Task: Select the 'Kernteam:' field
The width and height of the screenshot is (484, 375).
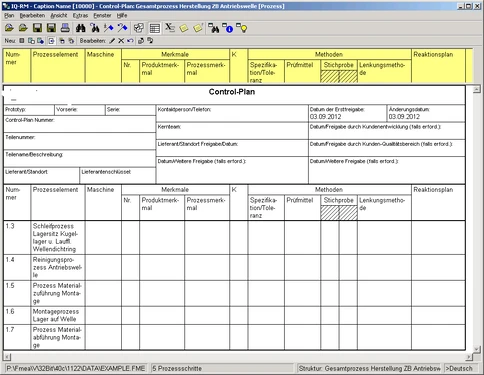Action: pos(232,131)
